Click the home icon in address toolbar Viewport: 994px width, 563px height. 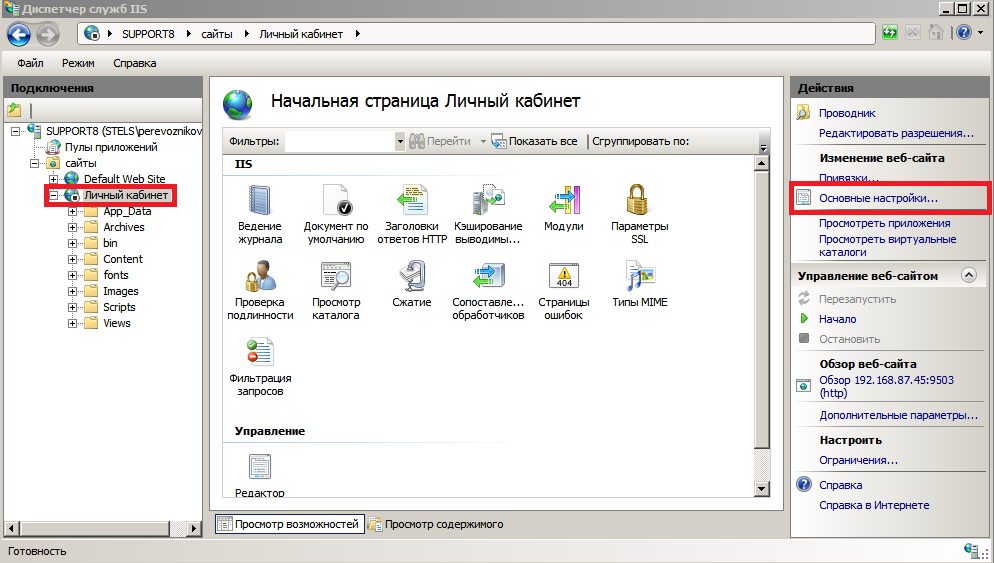pos(936,32)
